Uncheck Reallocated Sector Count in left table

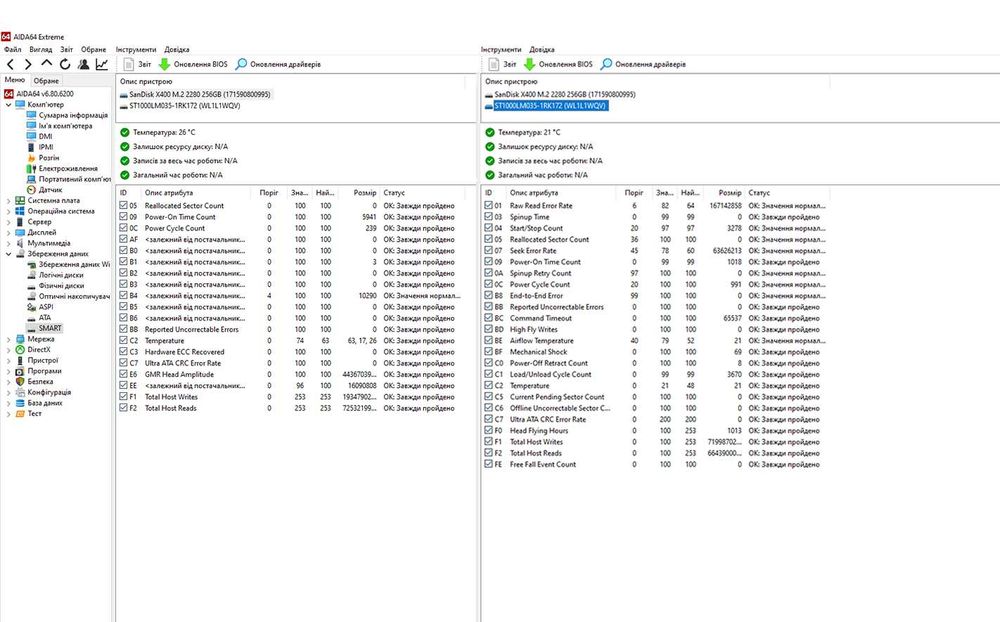coord(124,205)
